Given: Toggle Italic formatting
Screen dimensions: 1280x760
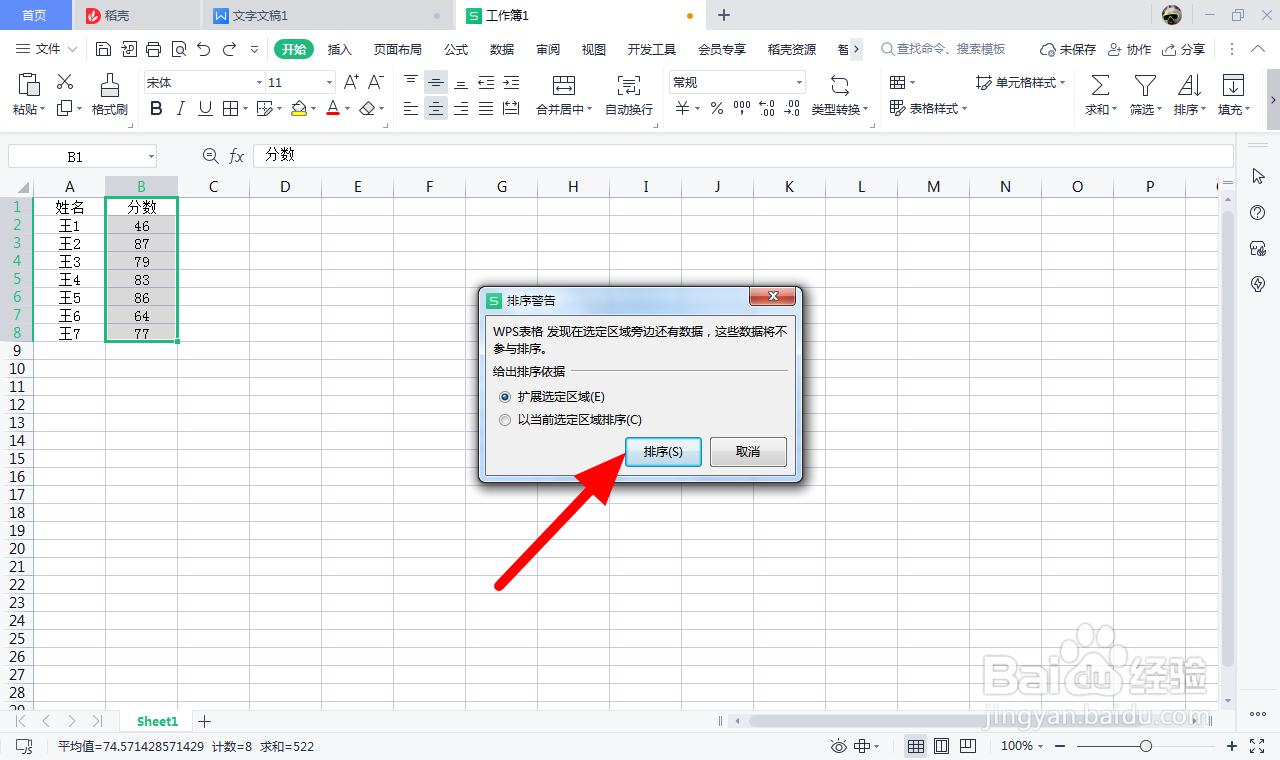Looking at the screenshot, I should tap(181, 109).
